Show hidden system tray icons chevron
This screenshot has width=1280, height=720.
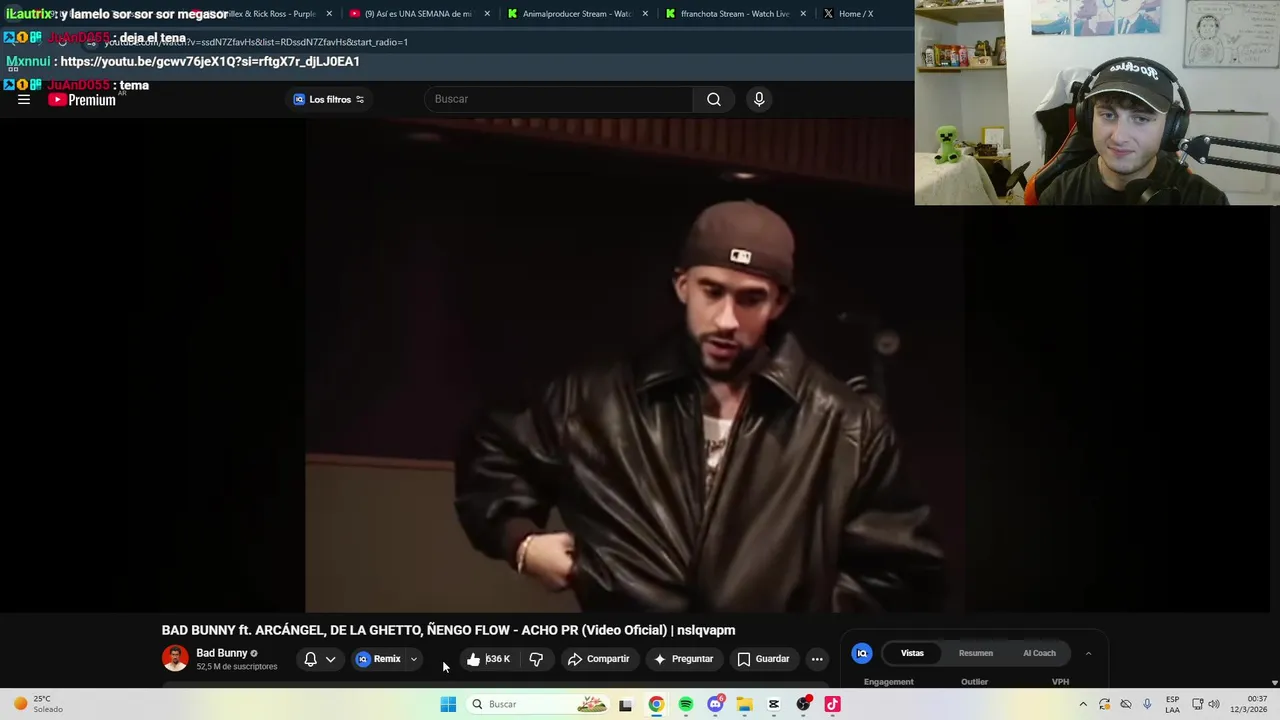coord(1082,704)
